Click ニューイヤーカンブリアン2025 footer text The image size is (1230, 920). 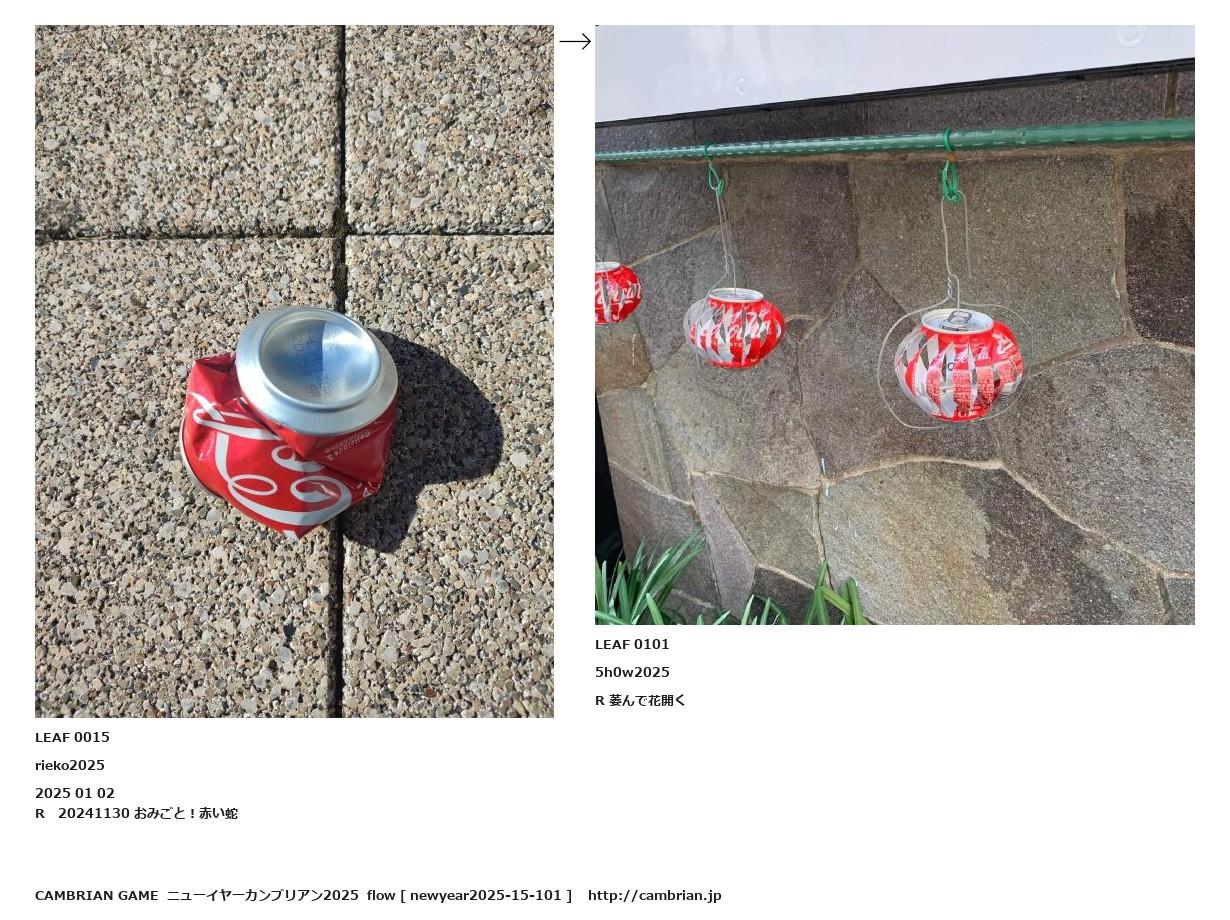262,896
